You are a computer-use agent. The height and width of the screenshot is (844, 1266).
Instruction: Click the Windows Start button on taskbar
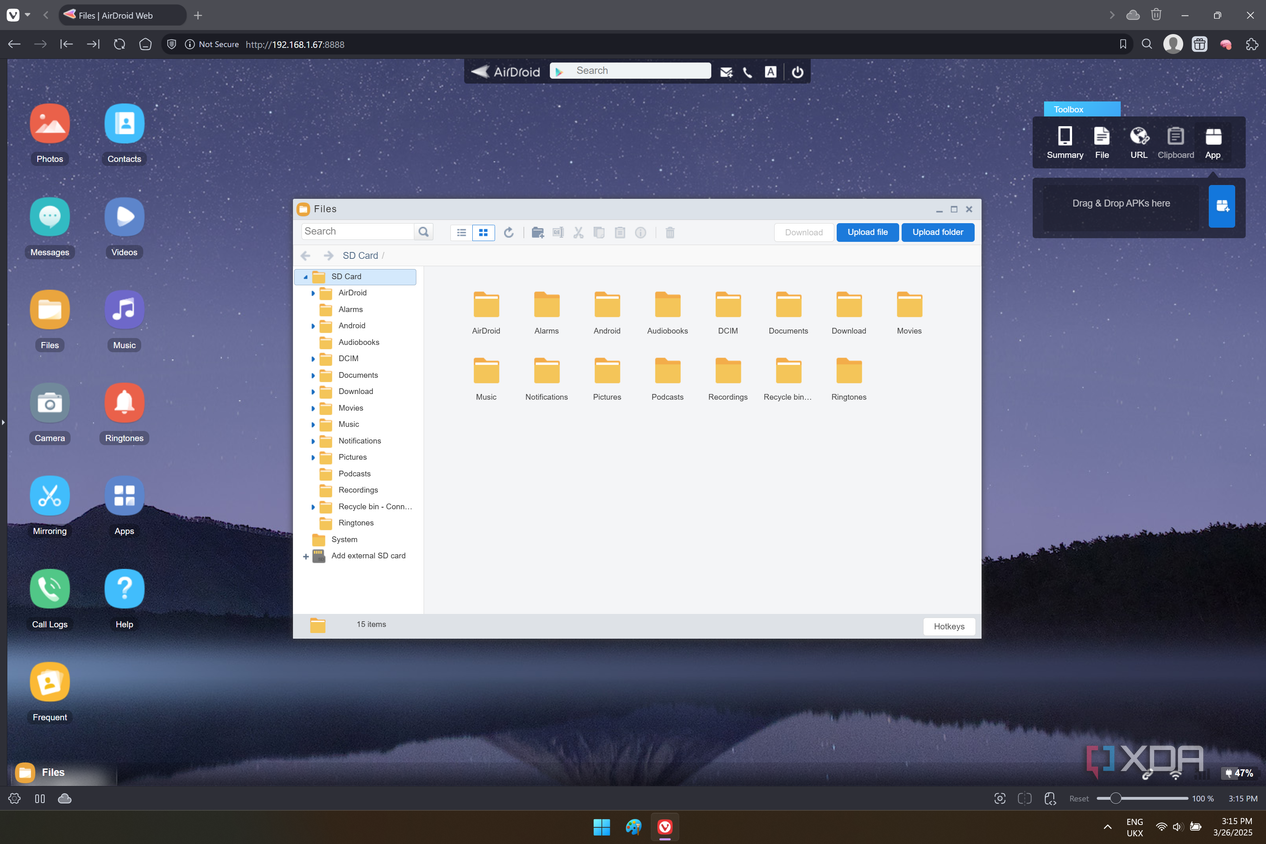click(601, 827)
